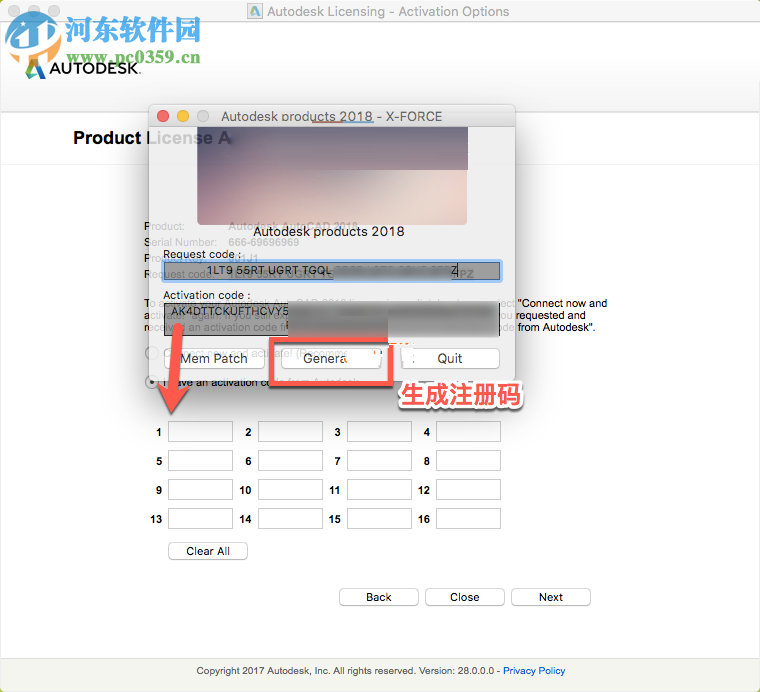Focus activation code box 16
The width and height of the screenshot is (760, 692).
pos(468,519)
